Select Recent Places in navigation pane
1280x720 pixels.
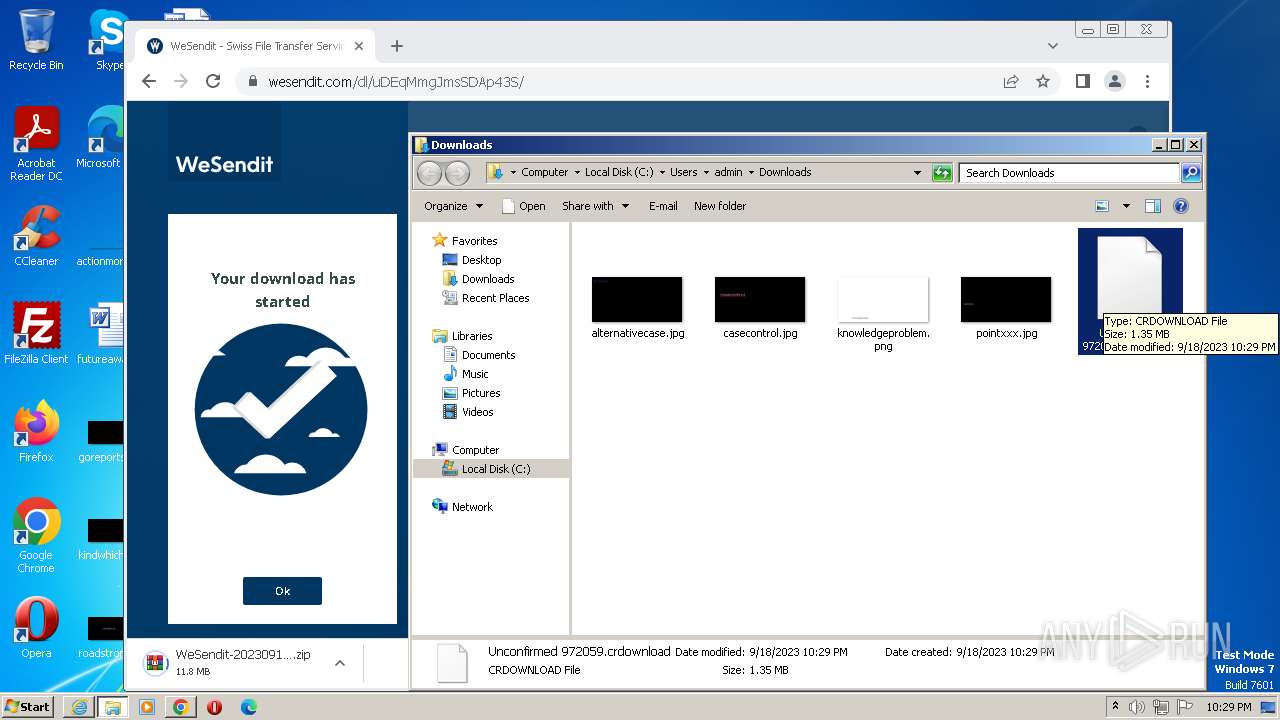point(487,297)
